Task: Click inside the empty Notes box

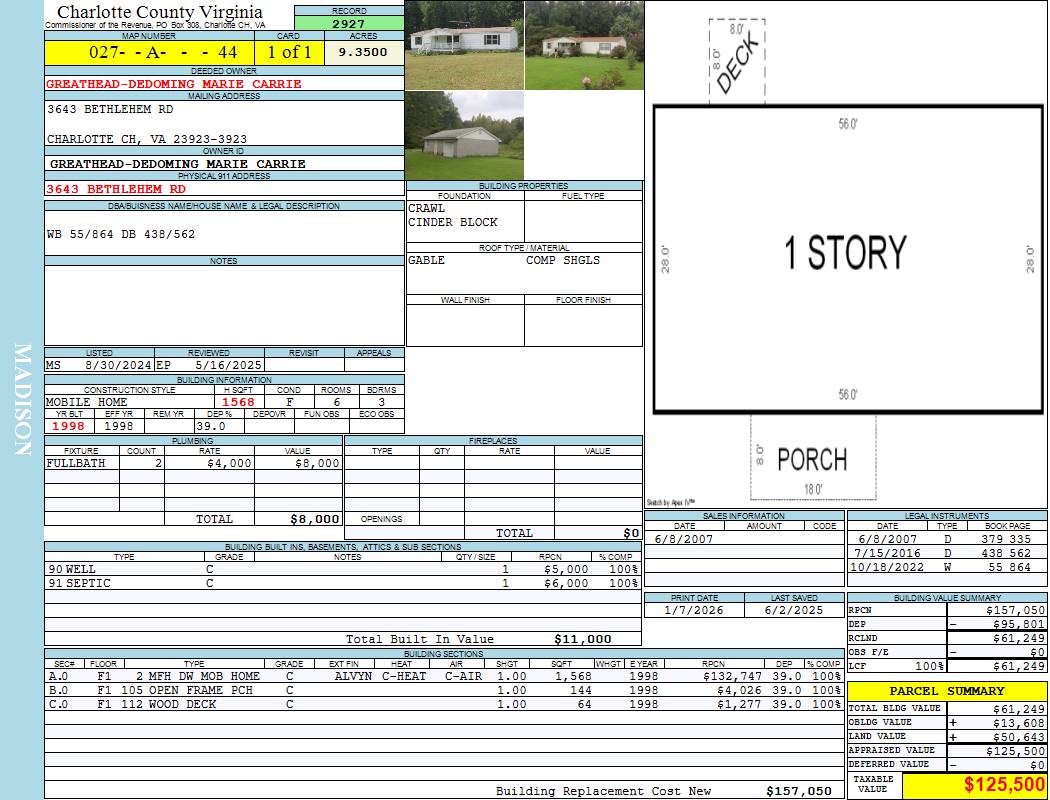Action: 224,305
